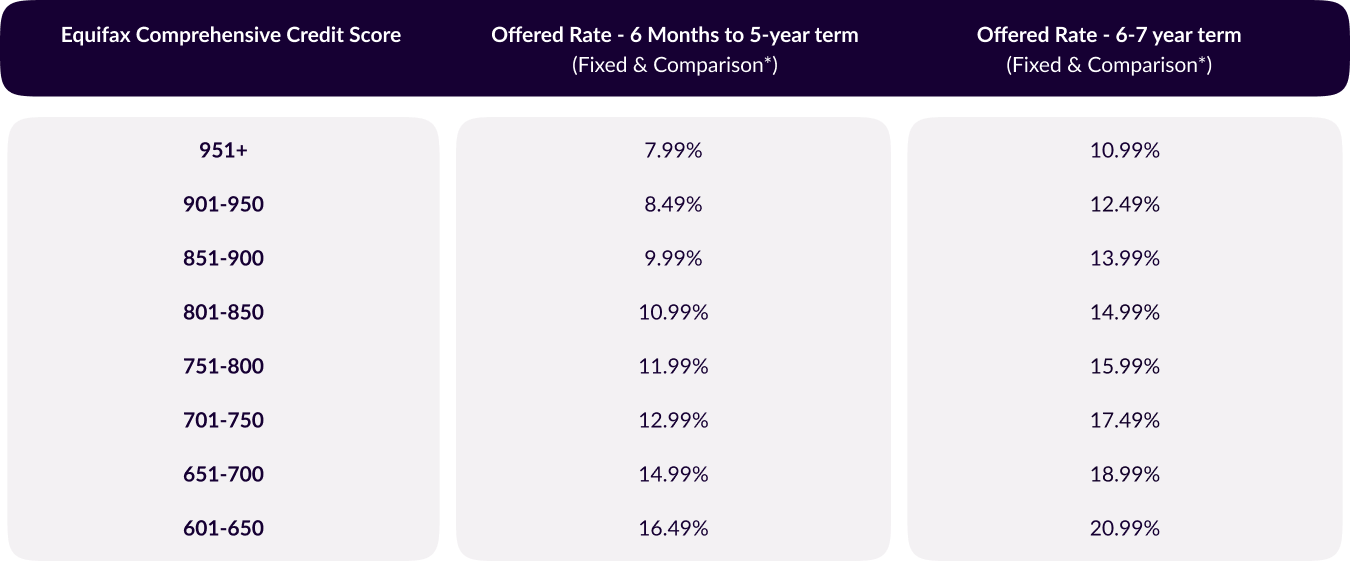Screen dimensions: 1350x561
Task: Select the 16.49% rate cell
Action: pos(673,529)
